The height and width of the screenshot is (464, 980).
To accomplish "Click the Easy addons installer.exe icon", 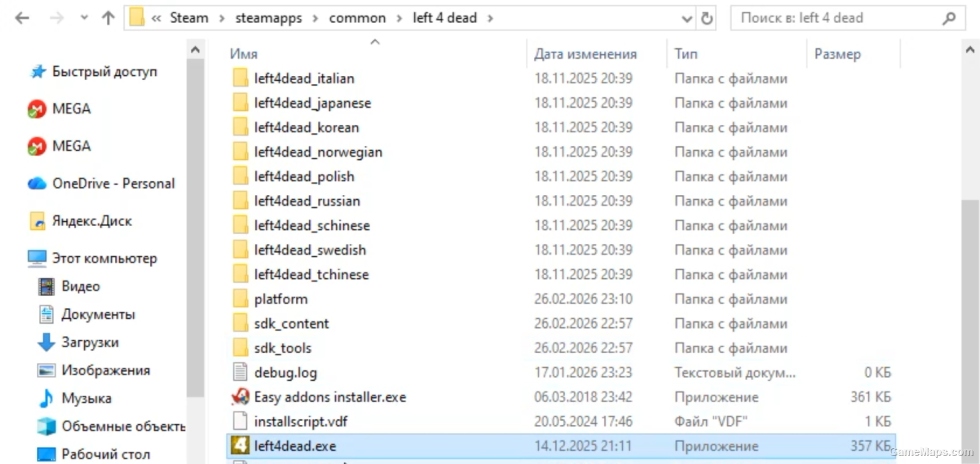I will pos(241,396).
